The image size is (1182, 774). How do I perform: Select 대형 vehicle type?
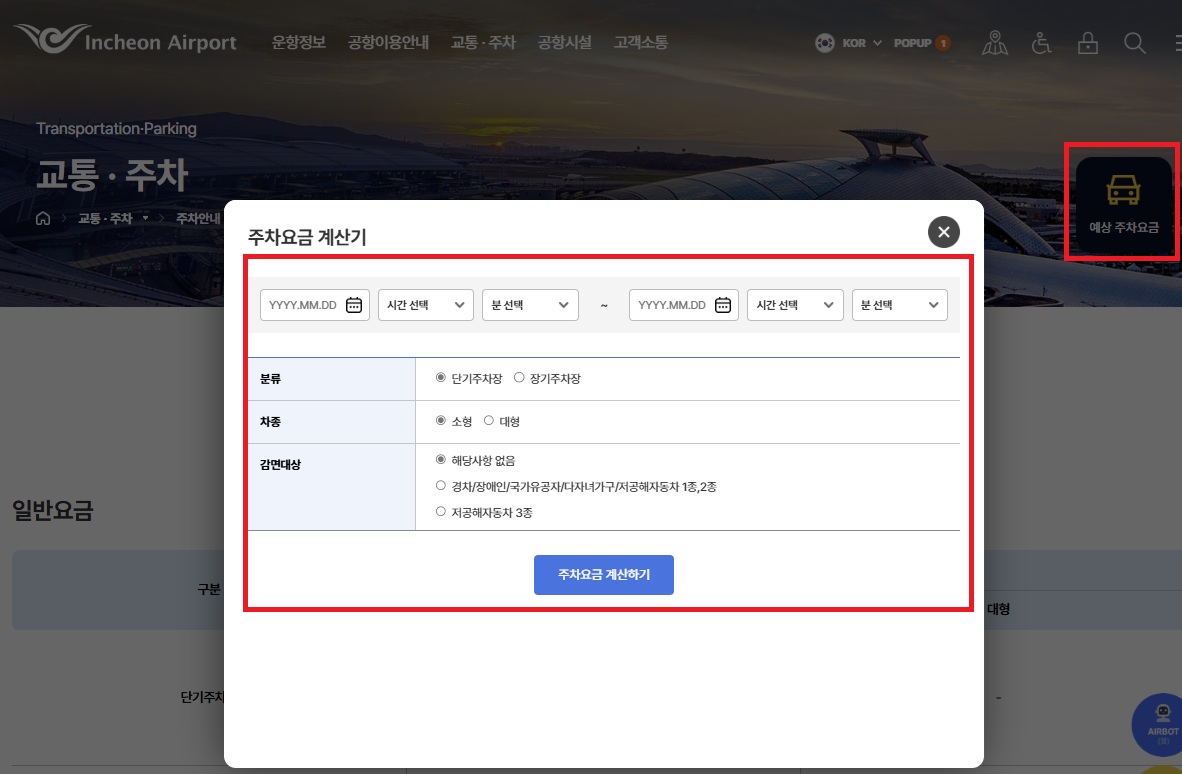point(488,421)
